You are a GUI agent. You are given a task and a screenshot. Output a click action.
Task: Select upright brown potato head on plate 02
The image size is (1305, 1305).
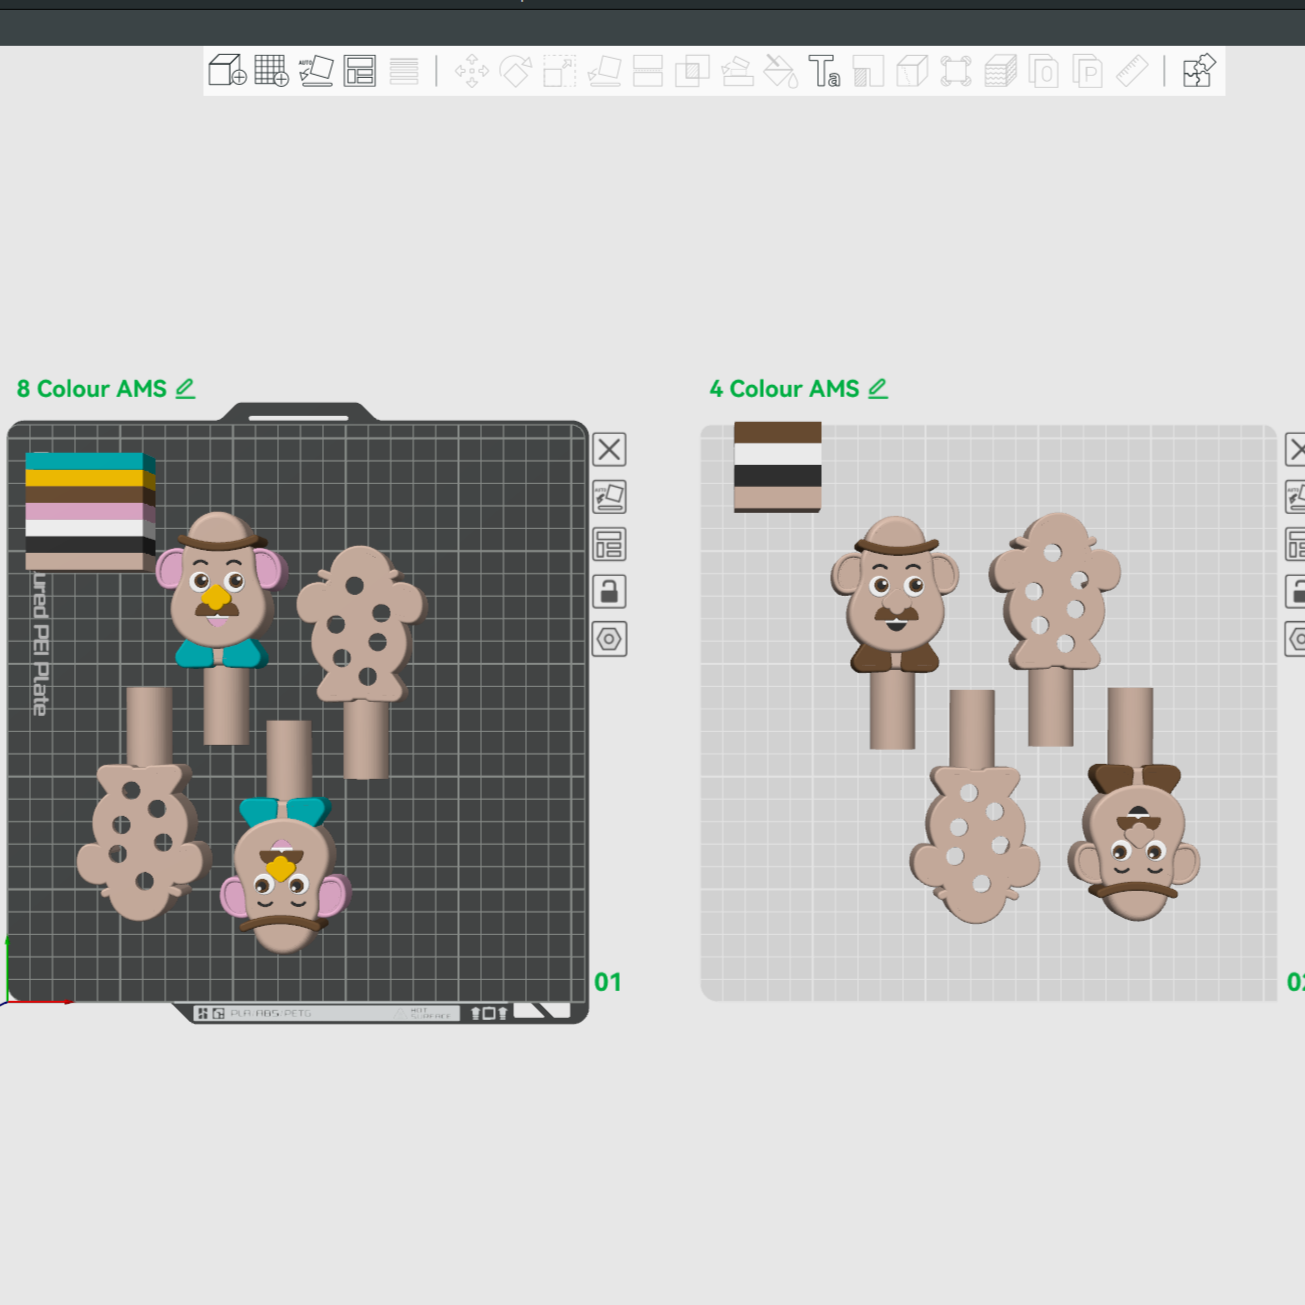tap(894, 632)
